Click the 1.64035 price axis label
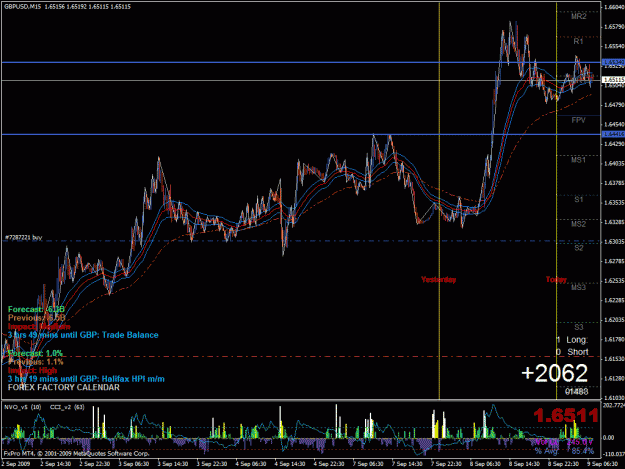The width and height of the screenshot is (625, 469). pos(614,163)
